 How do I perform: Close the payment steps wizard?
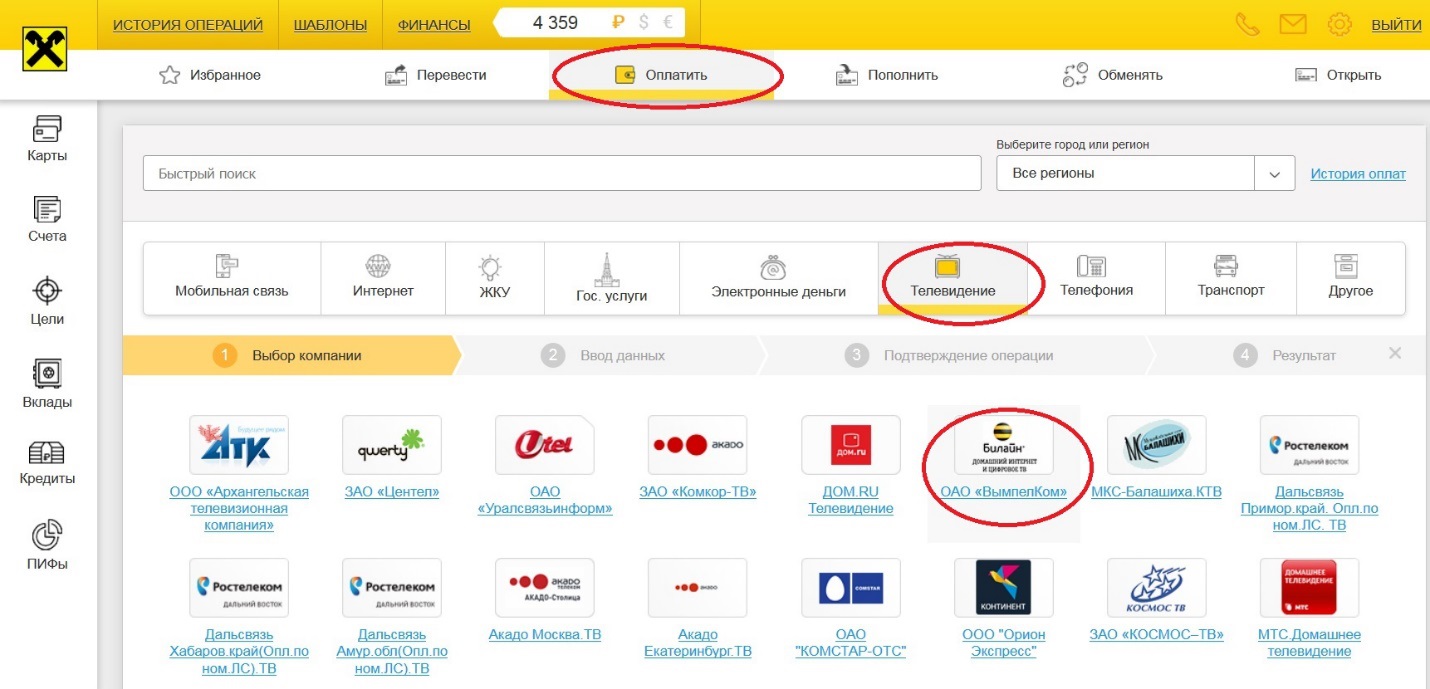(1395, 353)
